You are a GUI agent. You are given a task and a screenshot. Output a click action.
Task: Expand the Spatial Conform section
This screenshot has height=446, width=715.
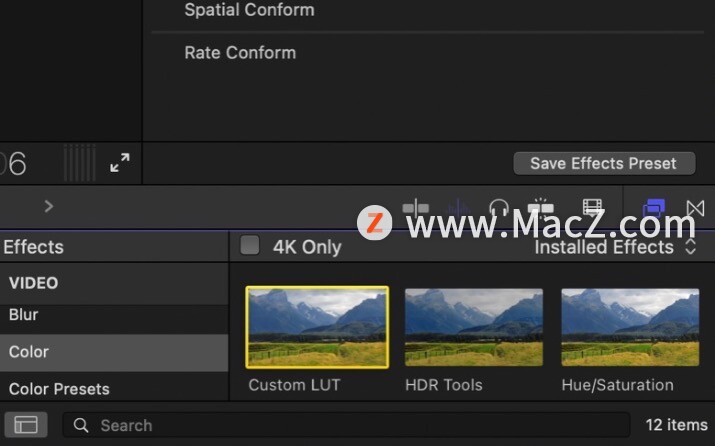coord(249,10)
